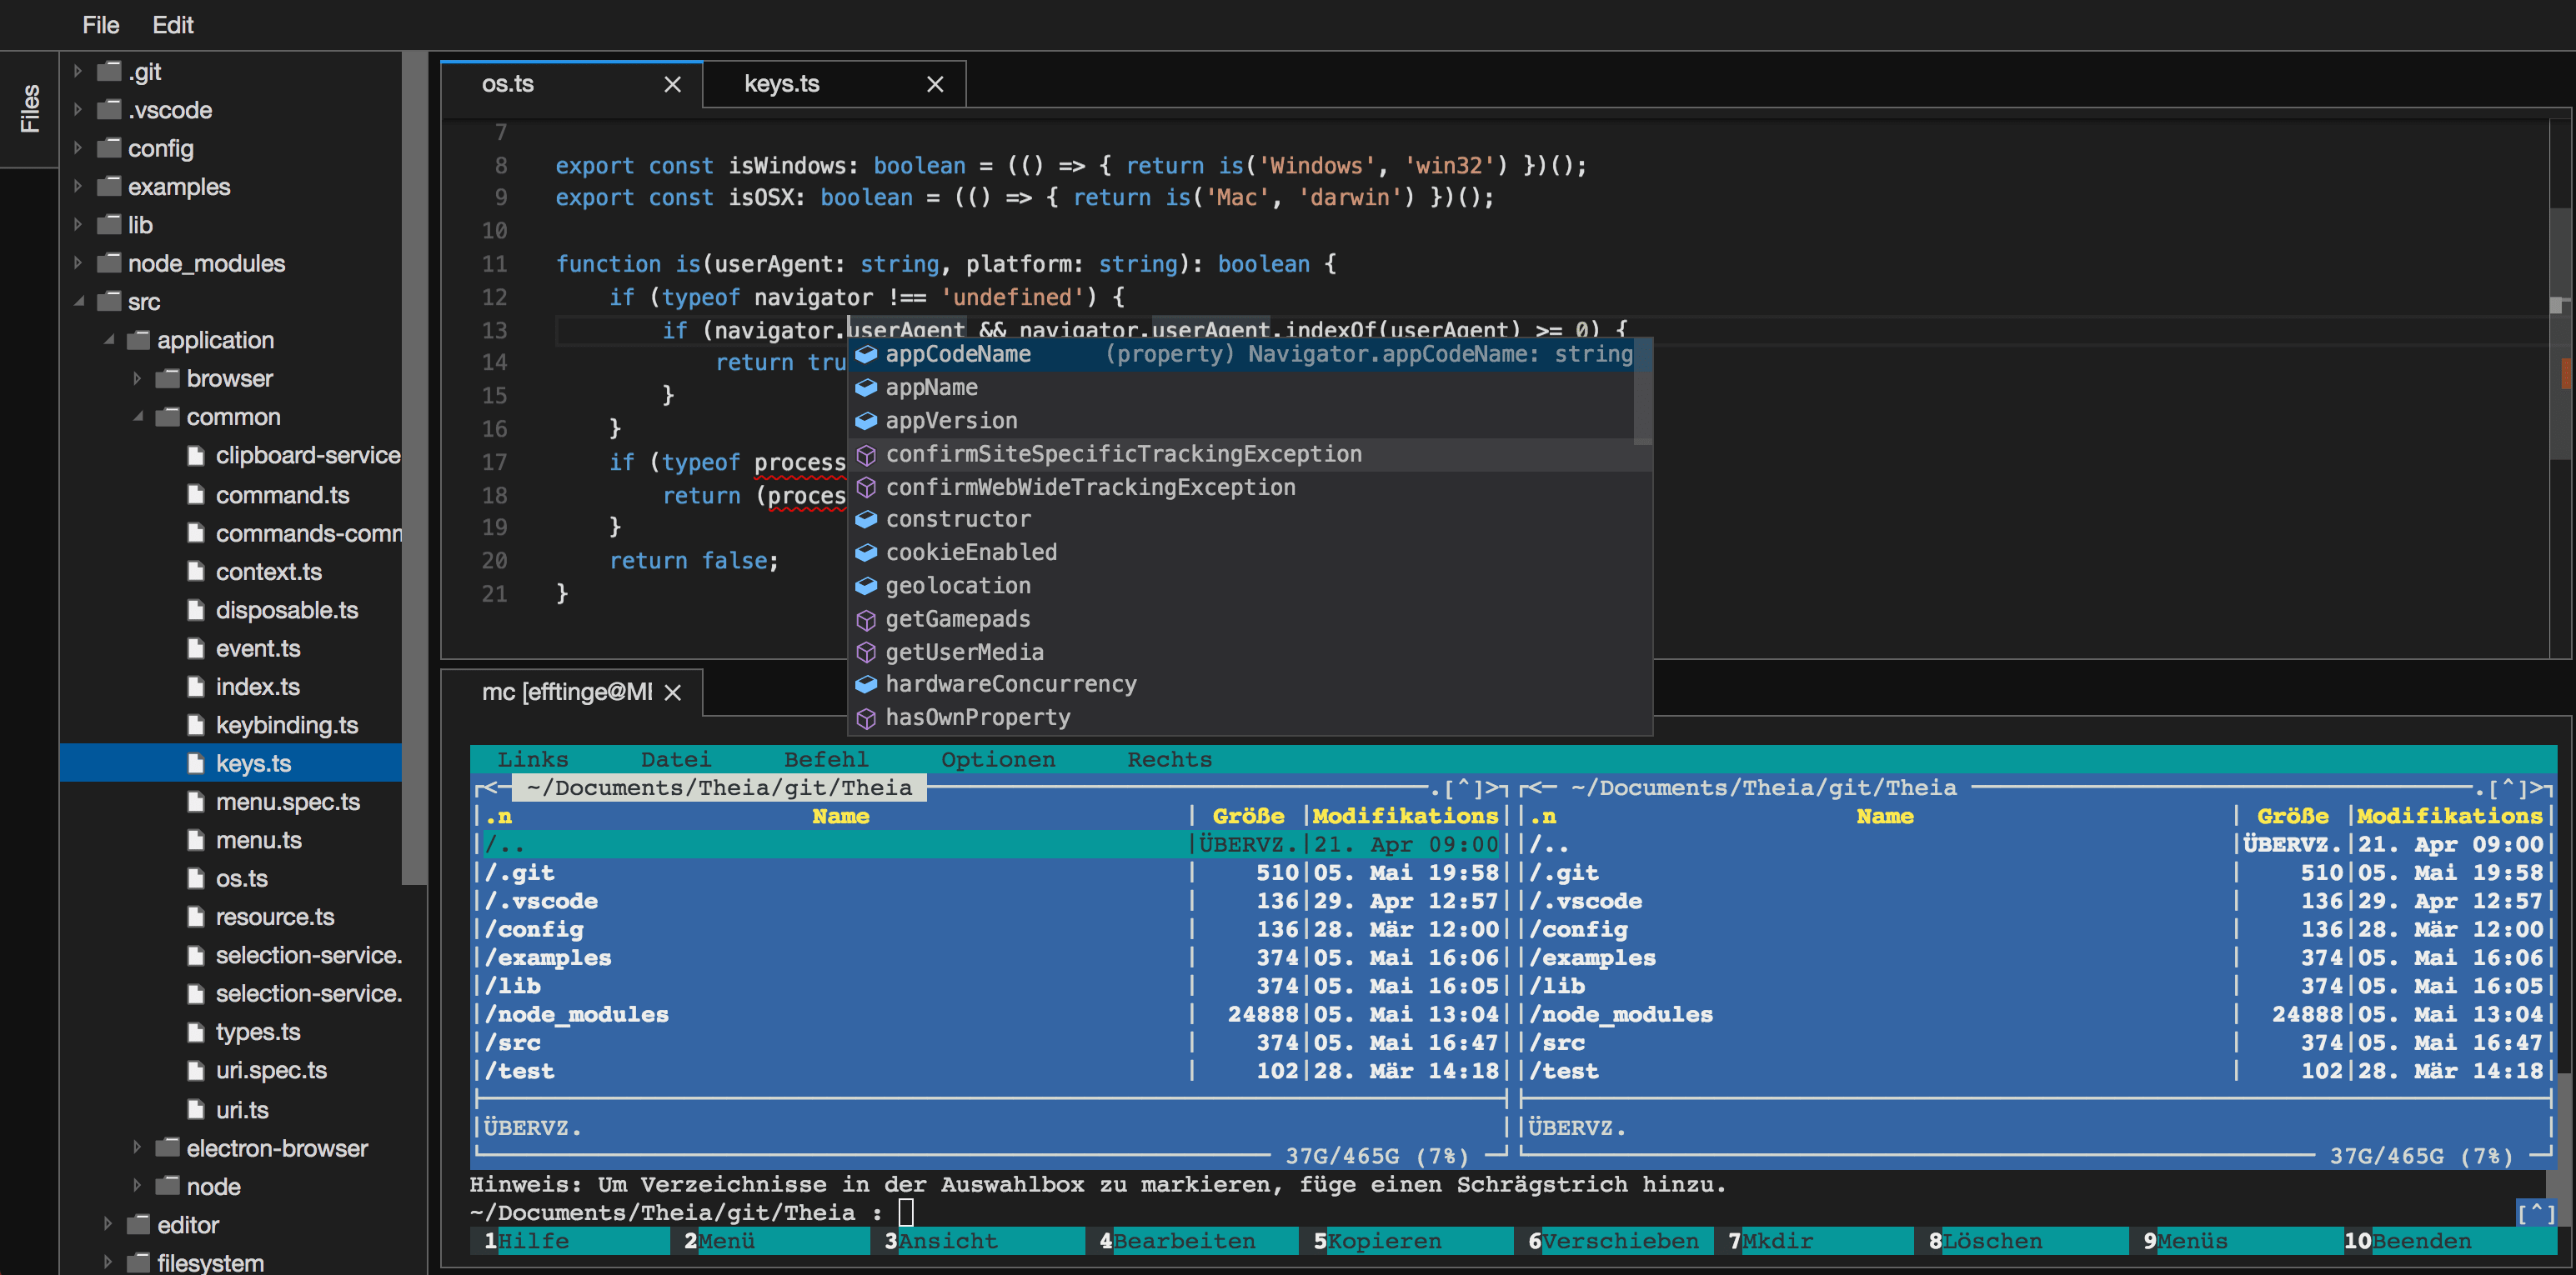Viewport: 2576px width, 1275px height.
Task: Close the keys.ts tab
Action: (x=935, y=85)
